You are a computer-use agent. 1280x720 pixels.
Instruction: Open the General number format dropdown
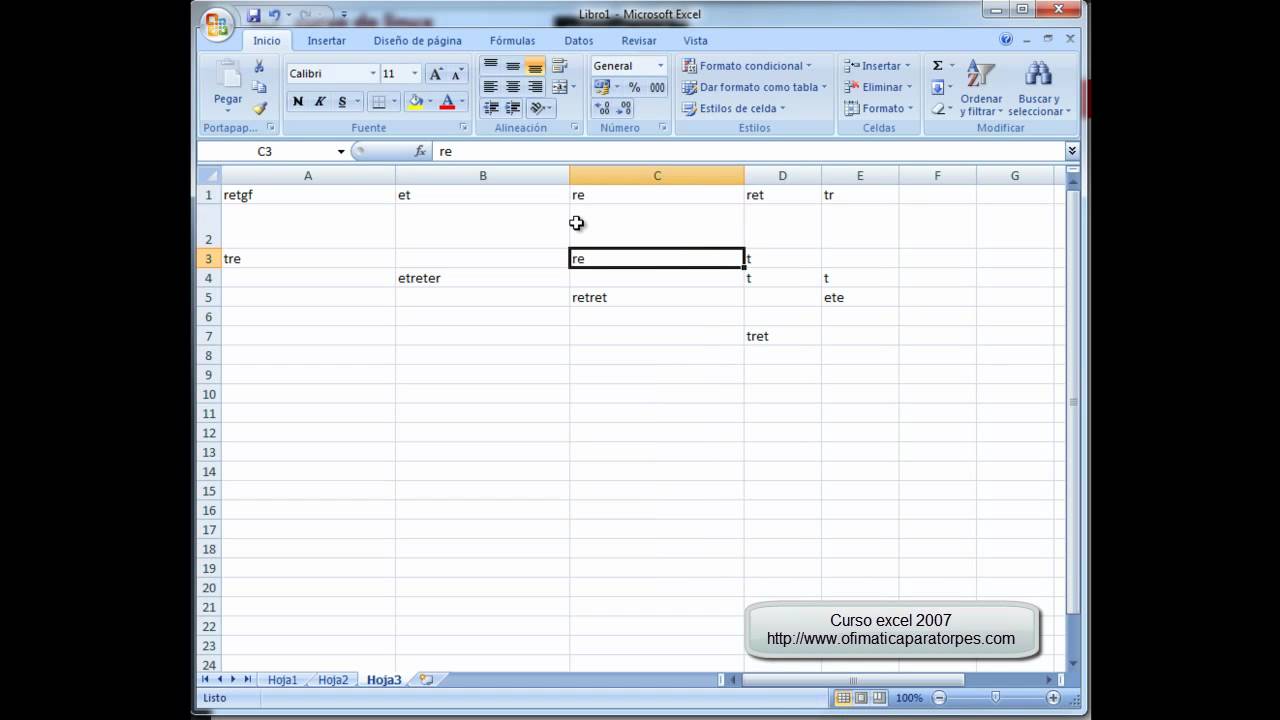[660, 66]
